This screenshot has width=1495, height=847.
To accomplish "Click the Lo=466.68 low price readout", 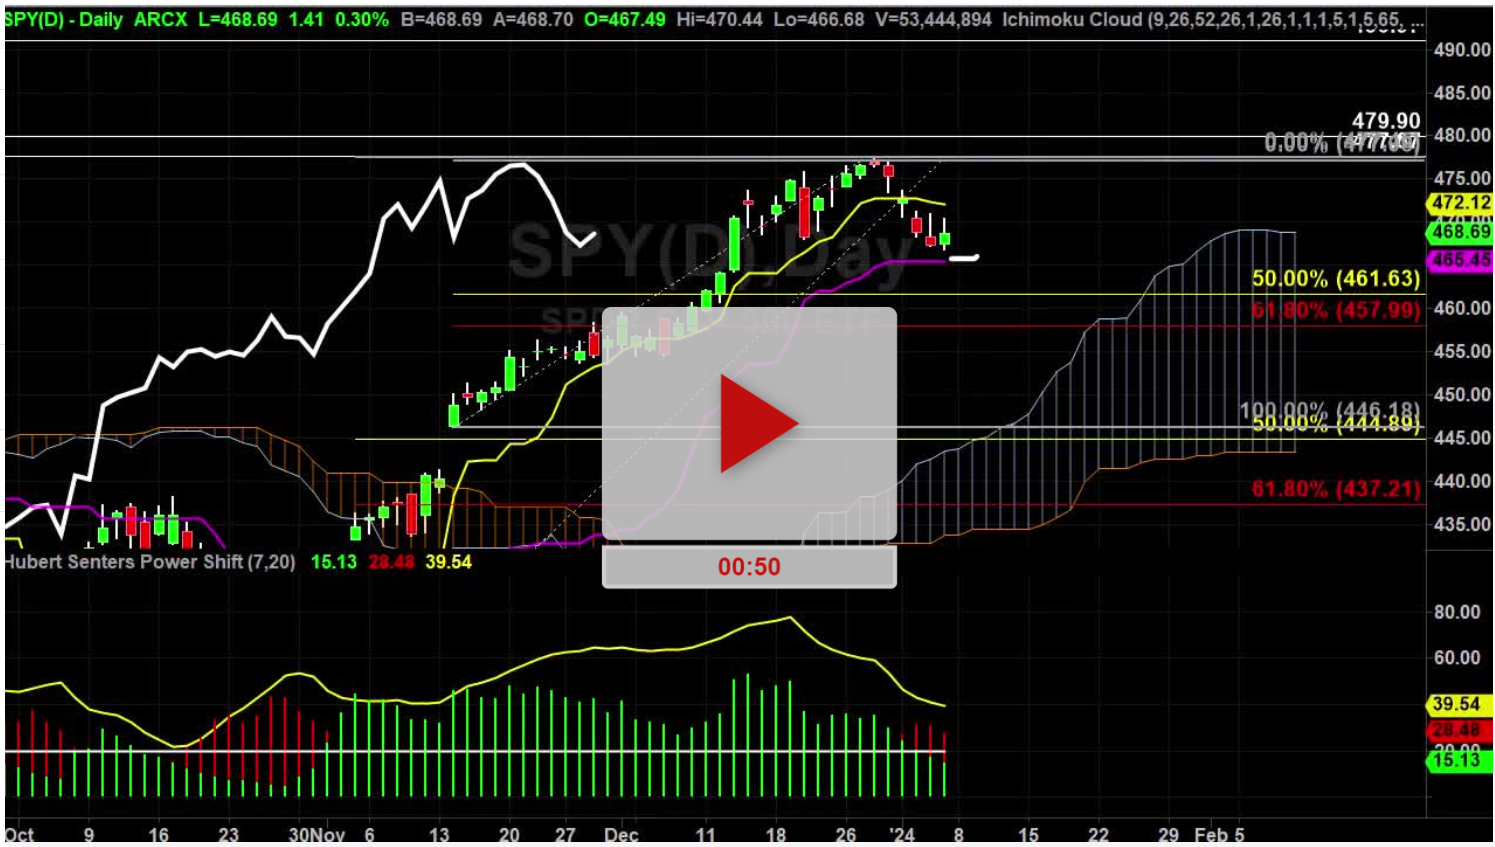I will 819,19.
